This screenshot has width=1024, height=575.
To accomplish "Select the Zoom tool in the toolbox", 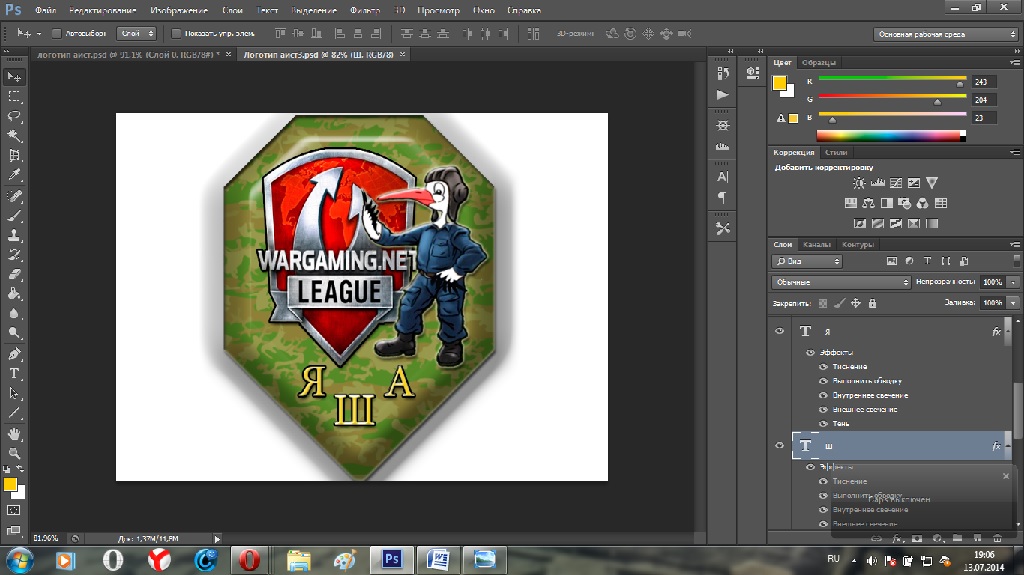I will (x=14, y=453).
